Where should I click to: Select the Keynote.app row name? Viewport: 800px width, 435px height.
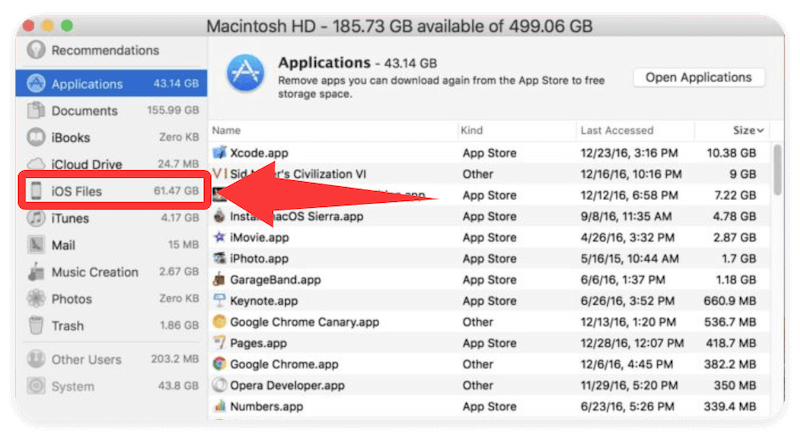(264, 301)
